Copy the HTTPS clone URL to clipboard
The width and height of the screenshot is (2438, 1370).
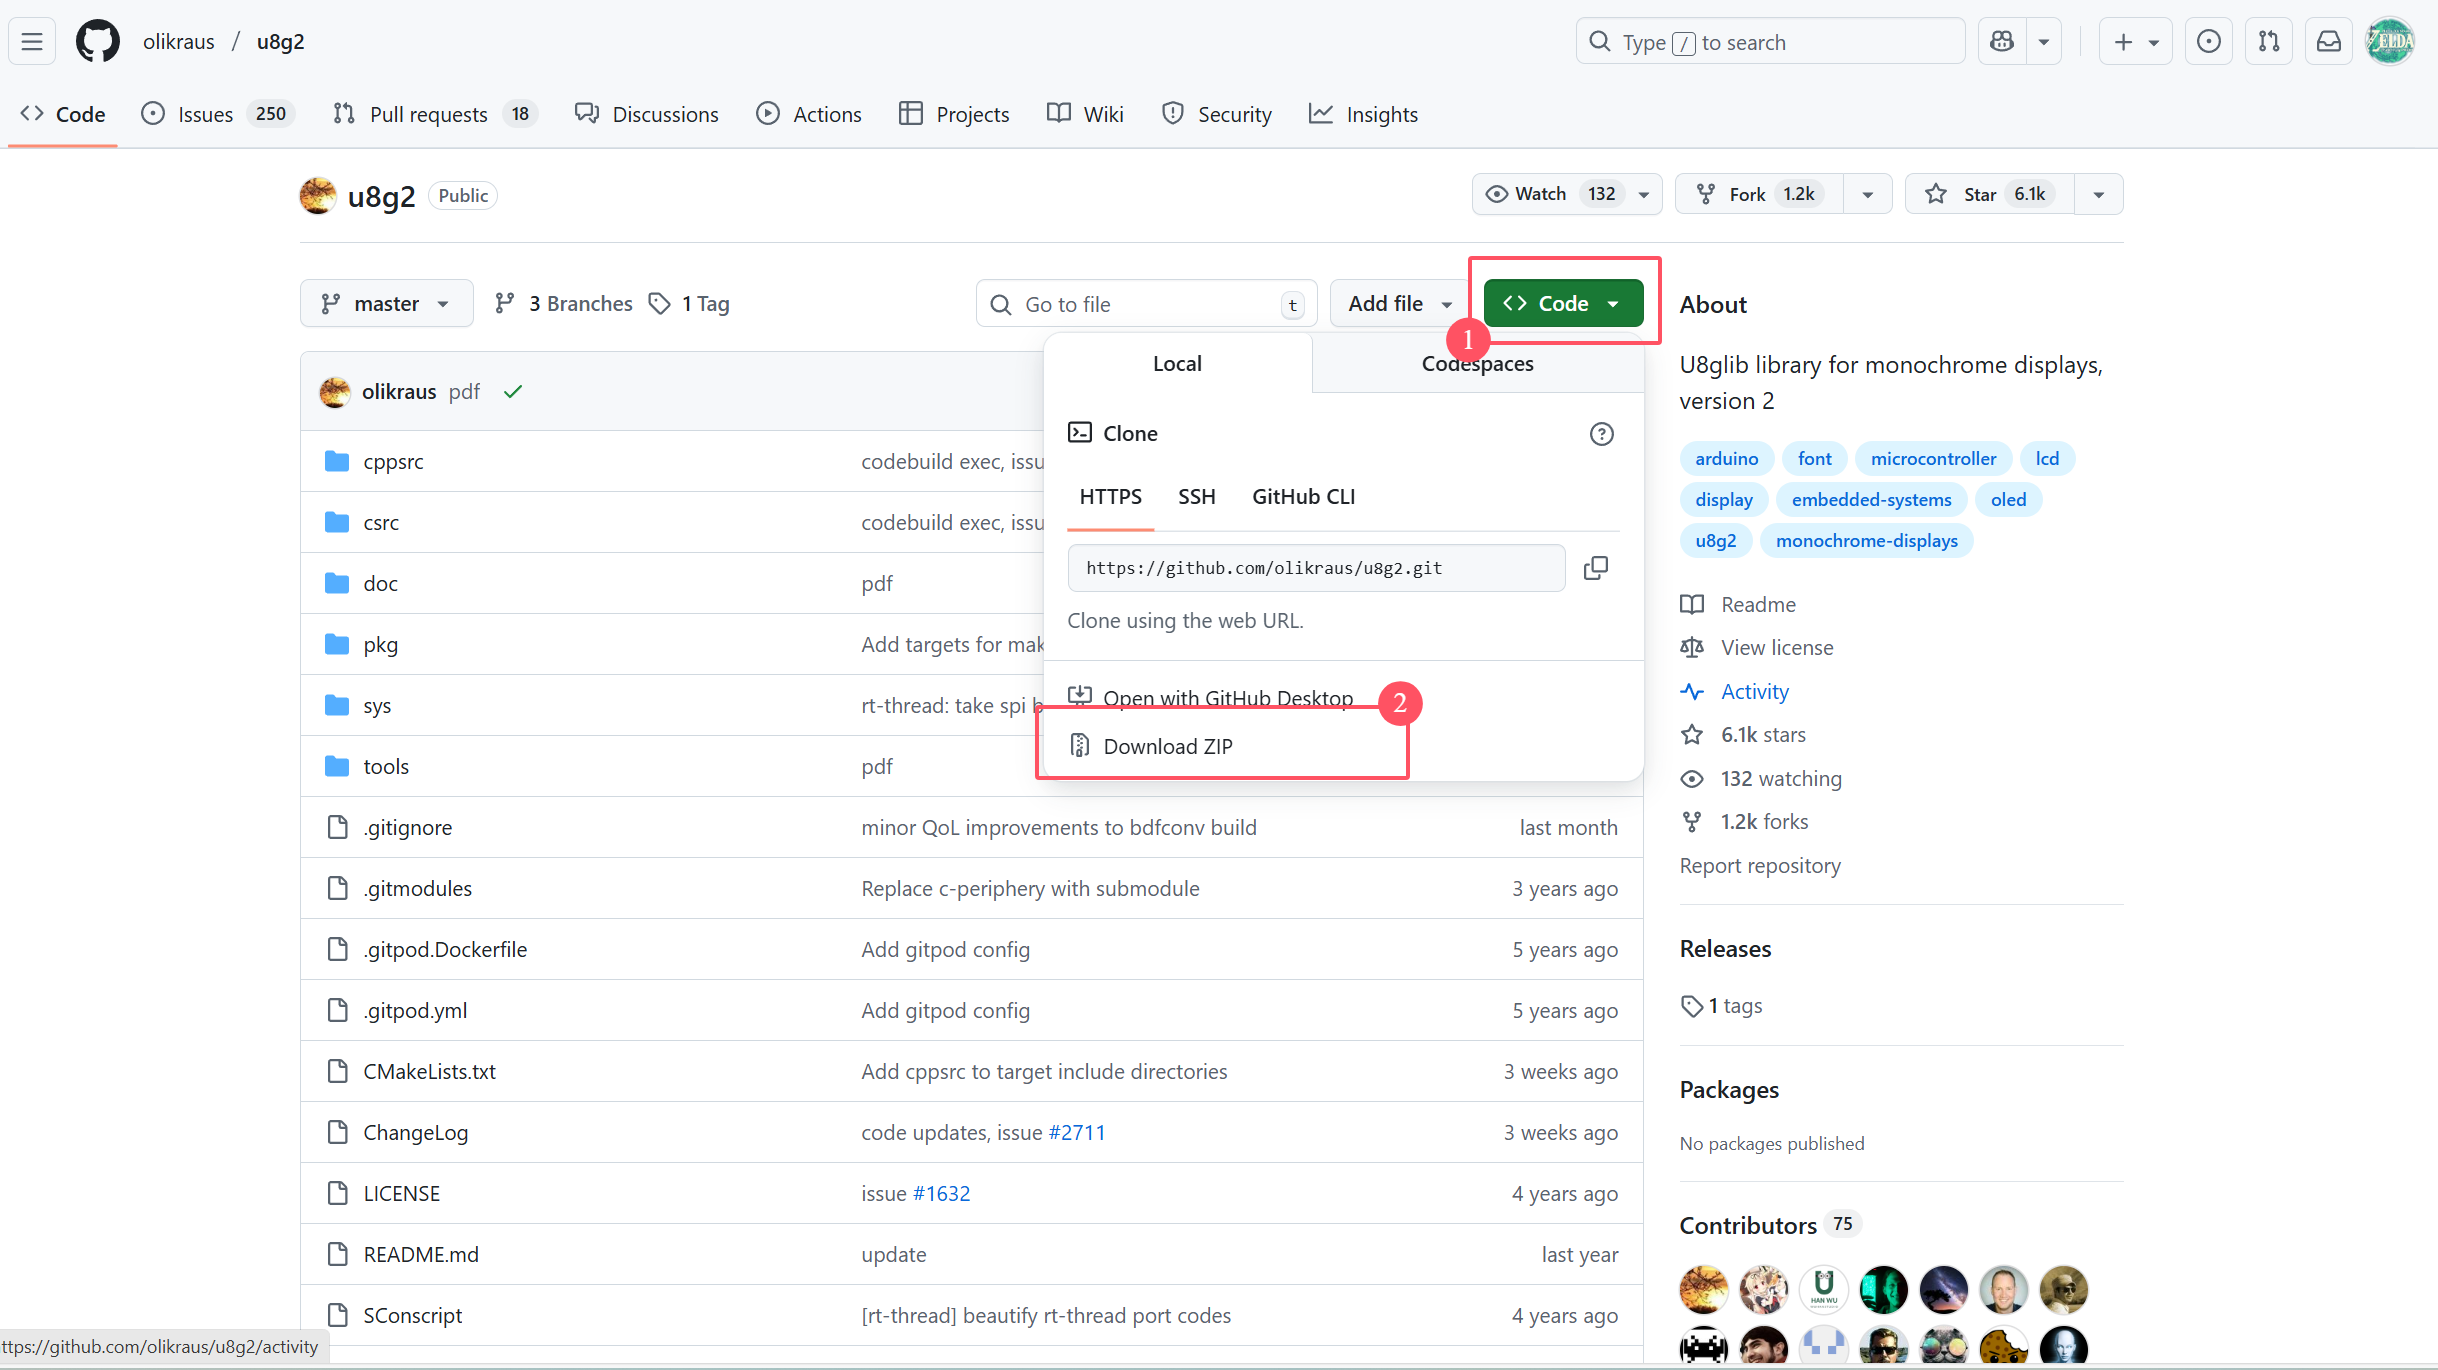pos(1595,568)
